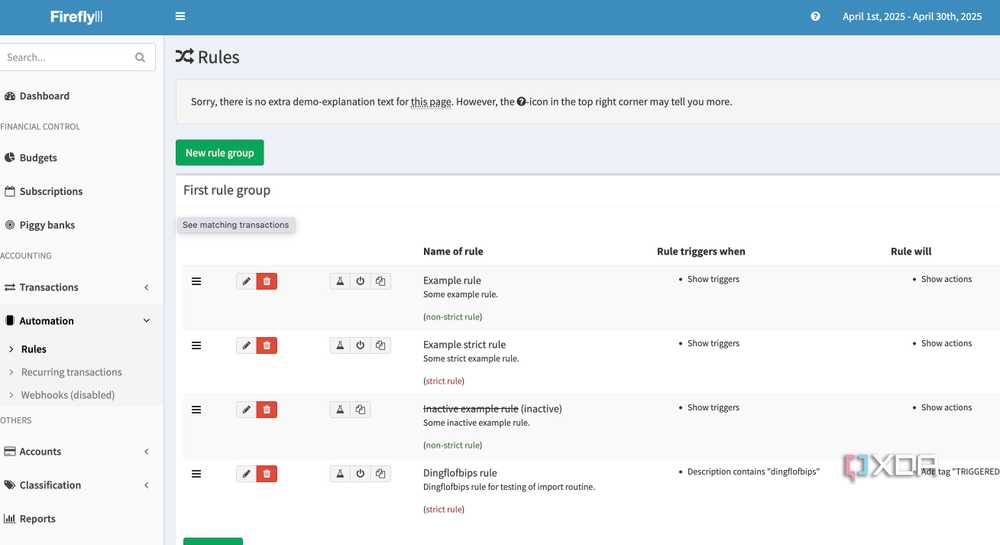Open the date range April 1st - April 30th
The image size is (1000, 545).
(912, 17)
